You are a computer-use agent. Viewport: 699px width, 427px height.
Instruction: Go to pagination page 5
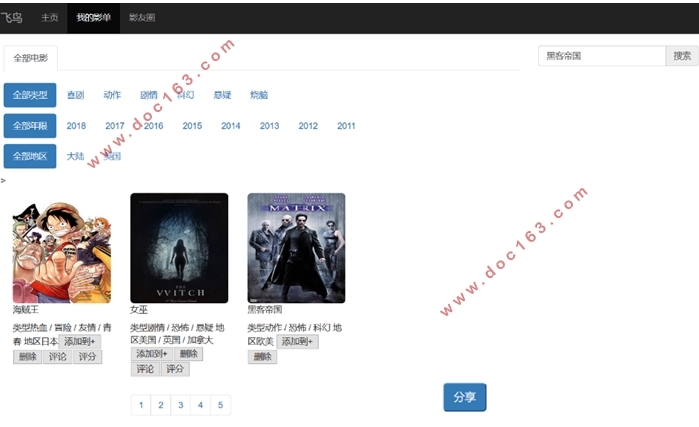220,405
